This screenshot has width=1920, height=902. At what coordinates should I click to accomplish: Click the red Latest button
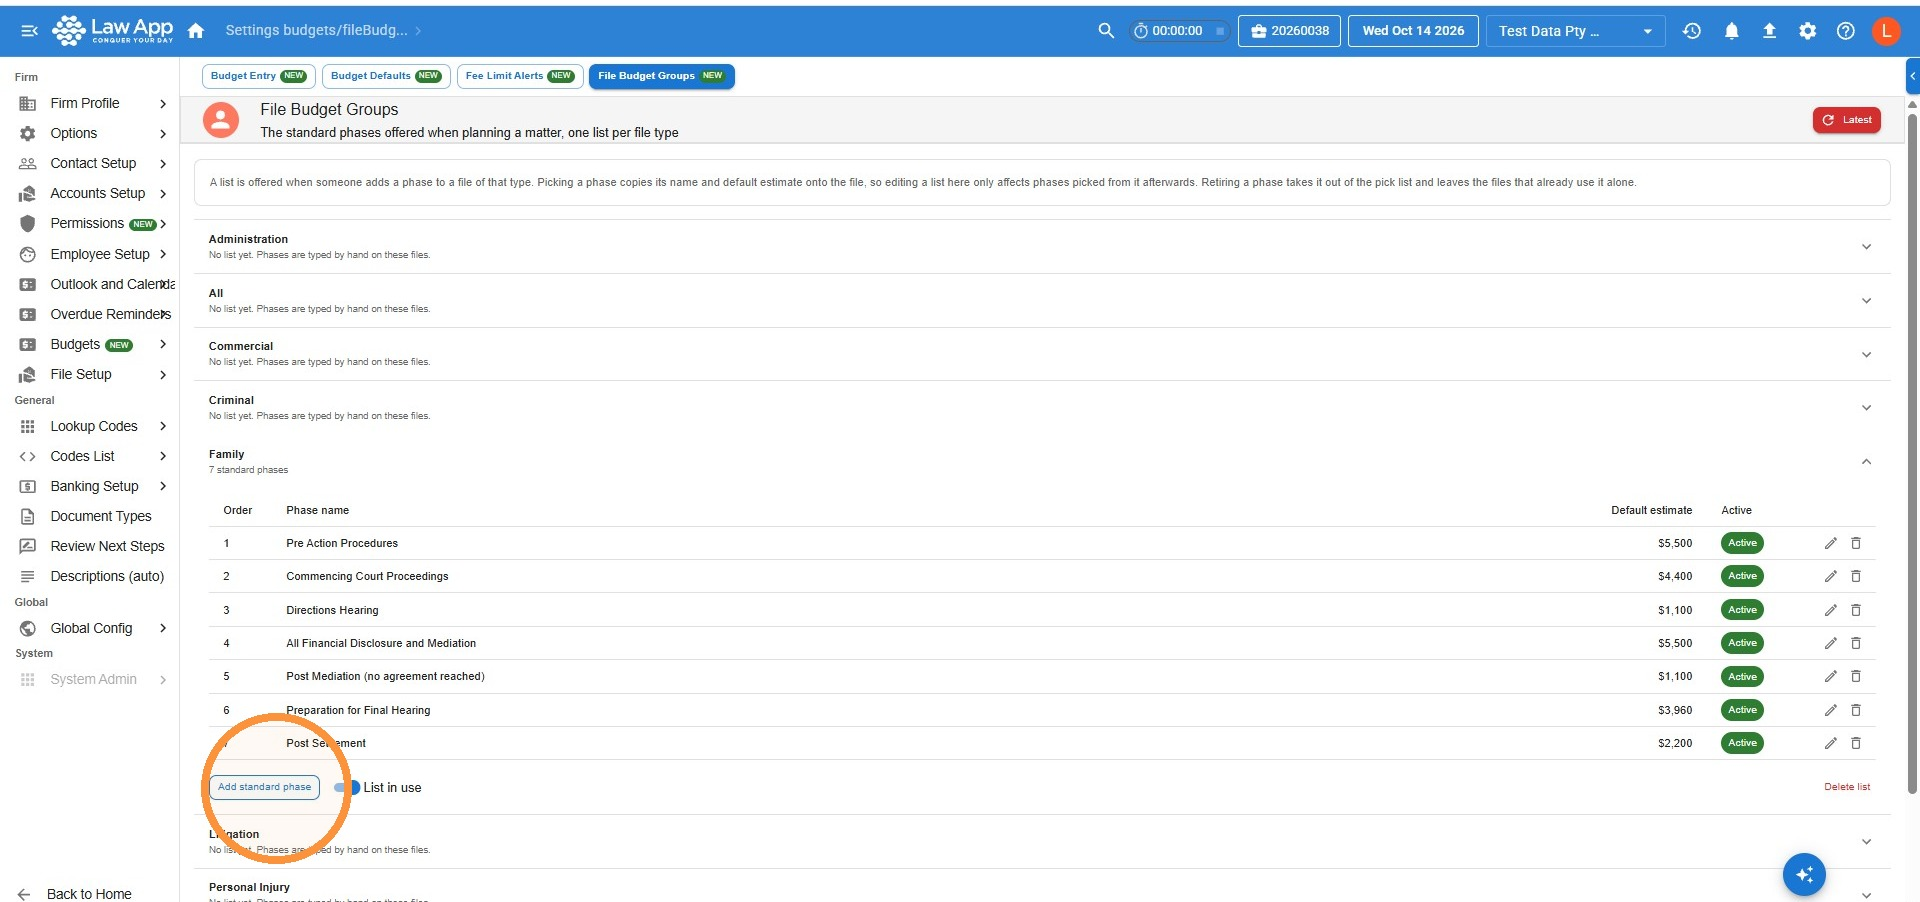tap(1847, 120)
